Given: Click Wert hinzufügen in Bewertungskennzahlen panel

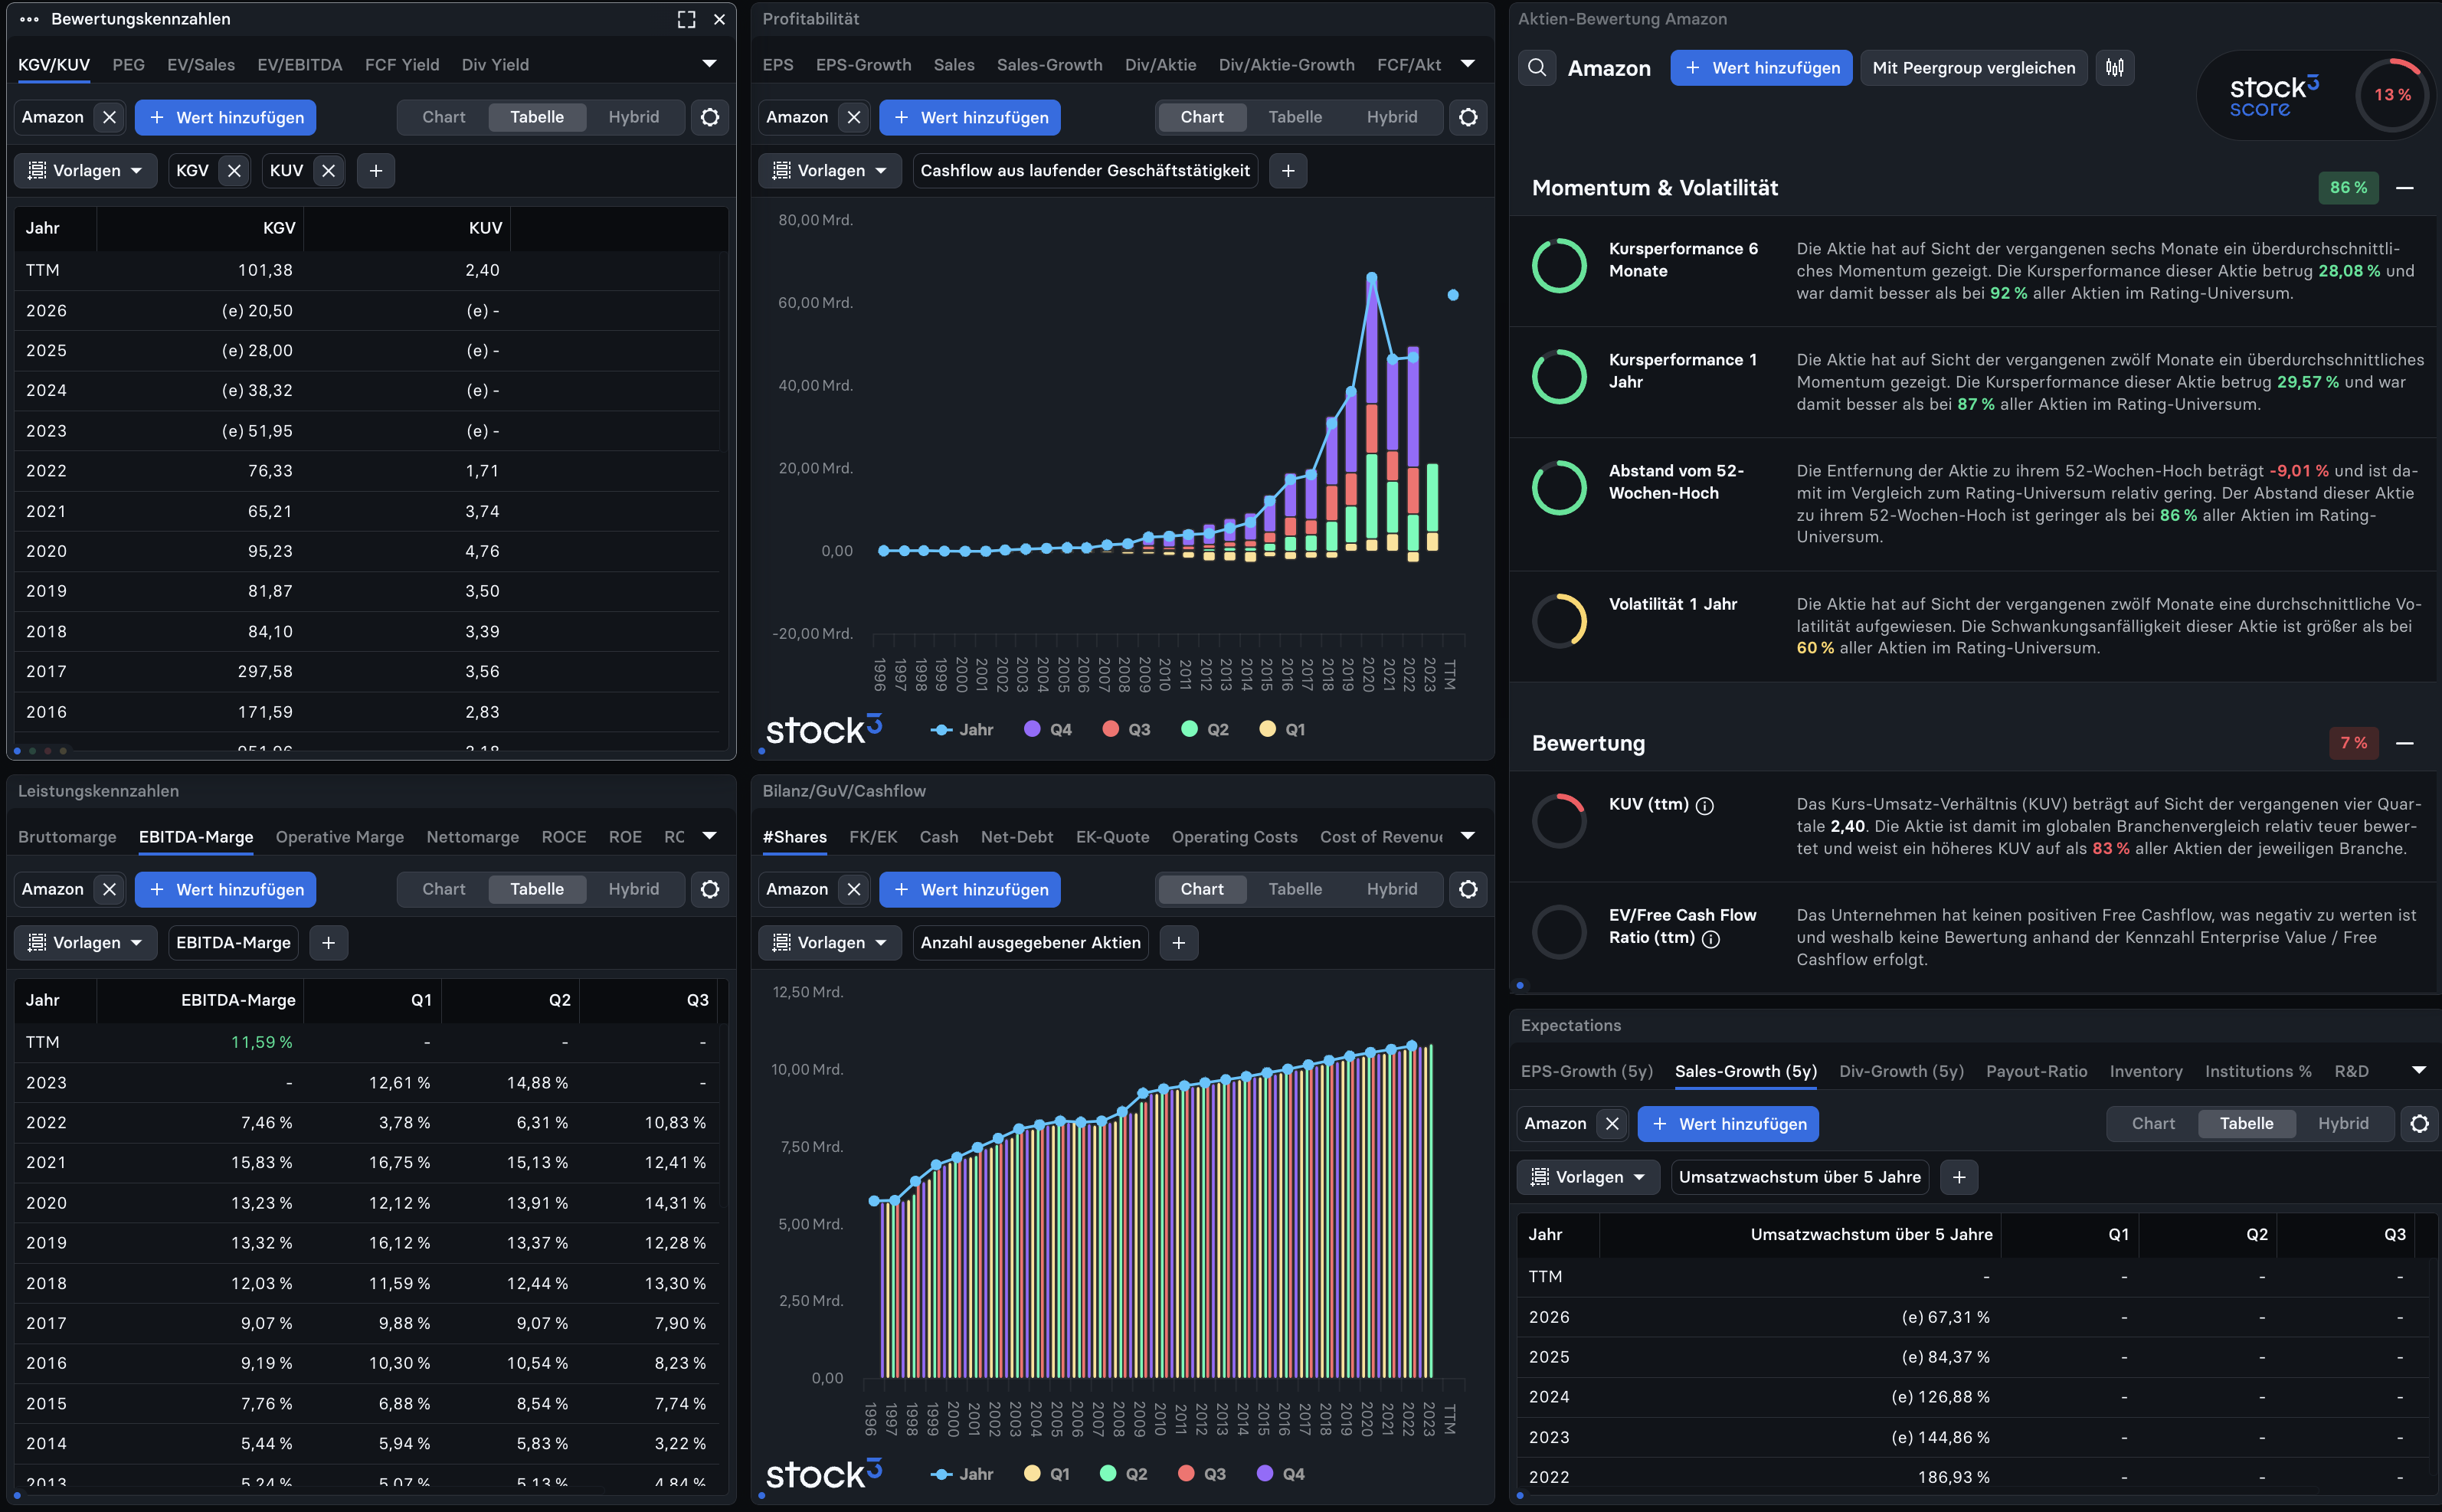Looking at the screenshot, I should pos(226,117).
